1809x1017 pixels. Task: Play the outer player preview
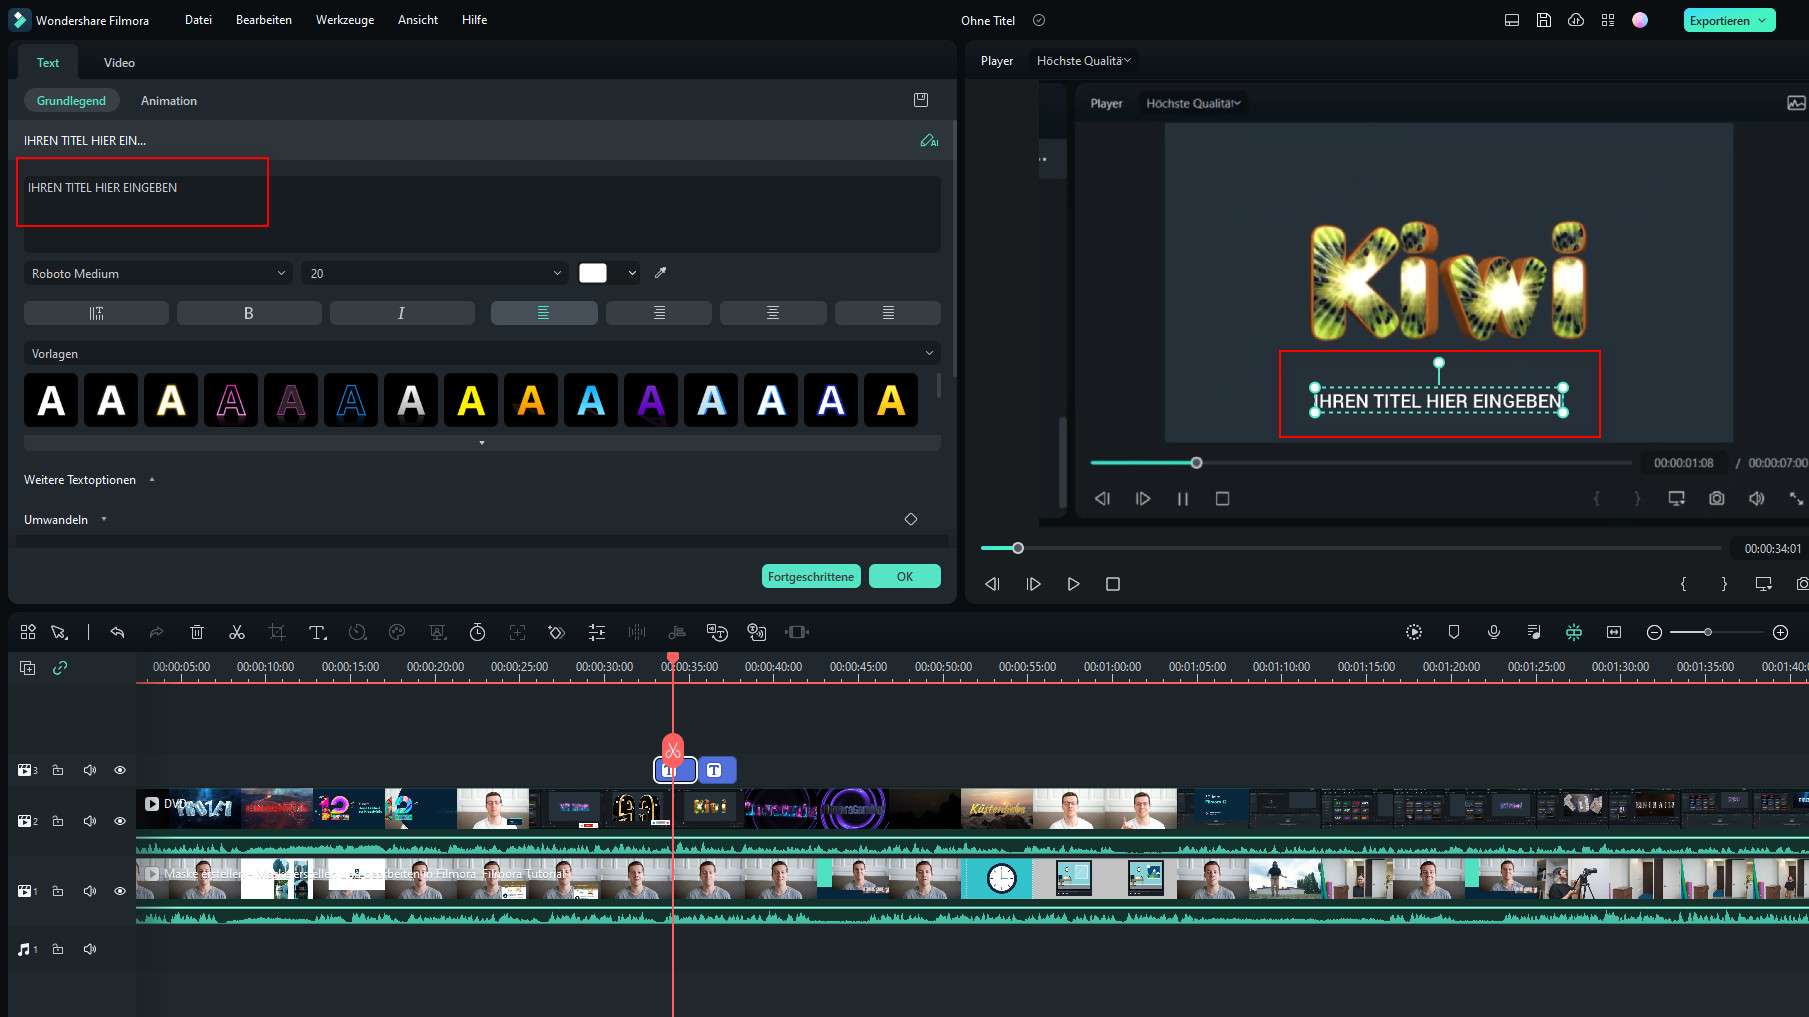pos(1073,584)
